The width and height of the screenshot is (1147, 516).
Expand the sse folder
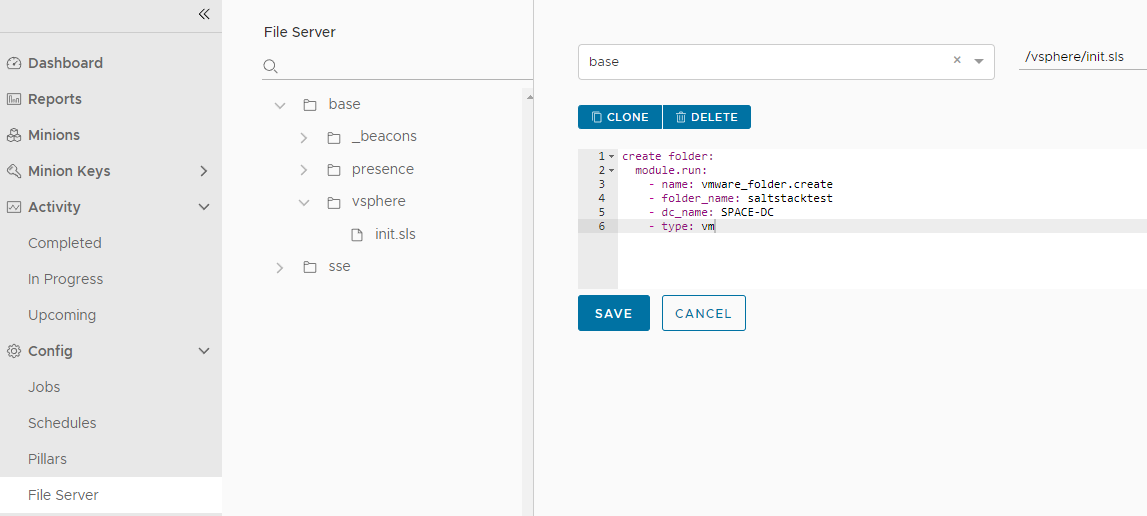pyautogui.click(x=279, y=268)
